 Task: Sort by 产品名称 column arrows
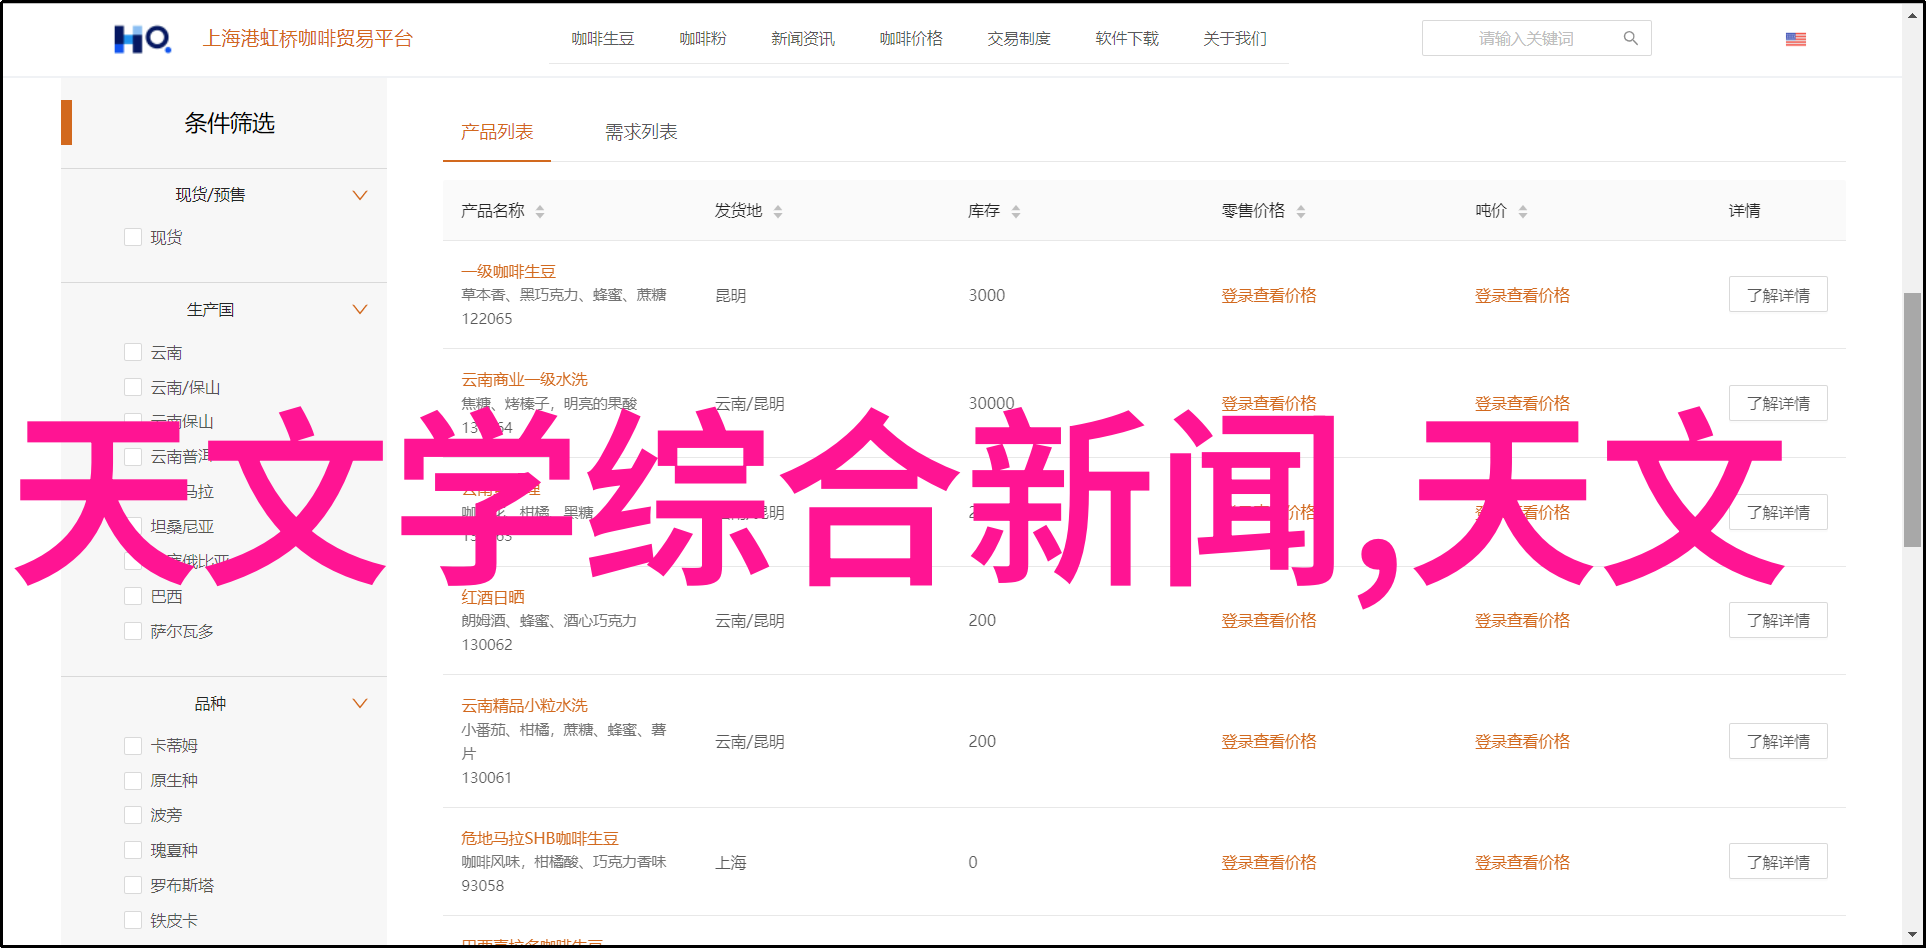click(x=540, y=211)
